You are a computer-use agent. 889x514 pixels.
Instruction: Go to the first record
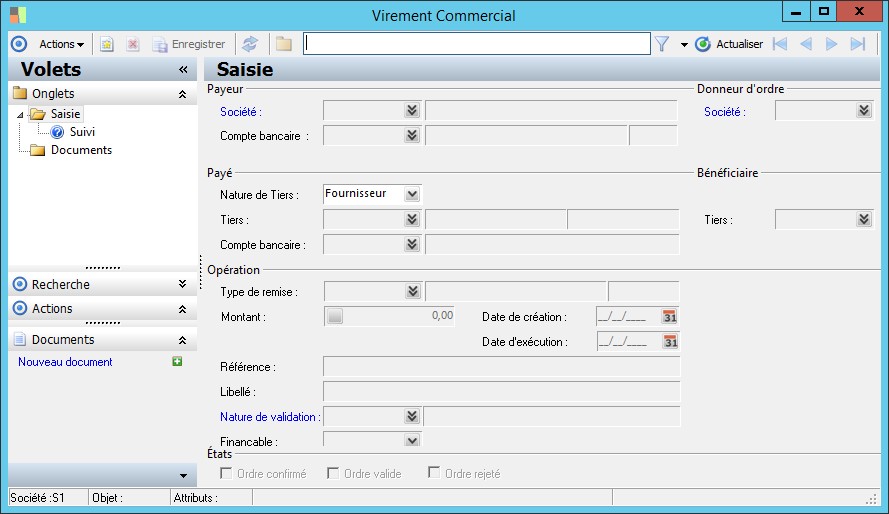[780, 44]
